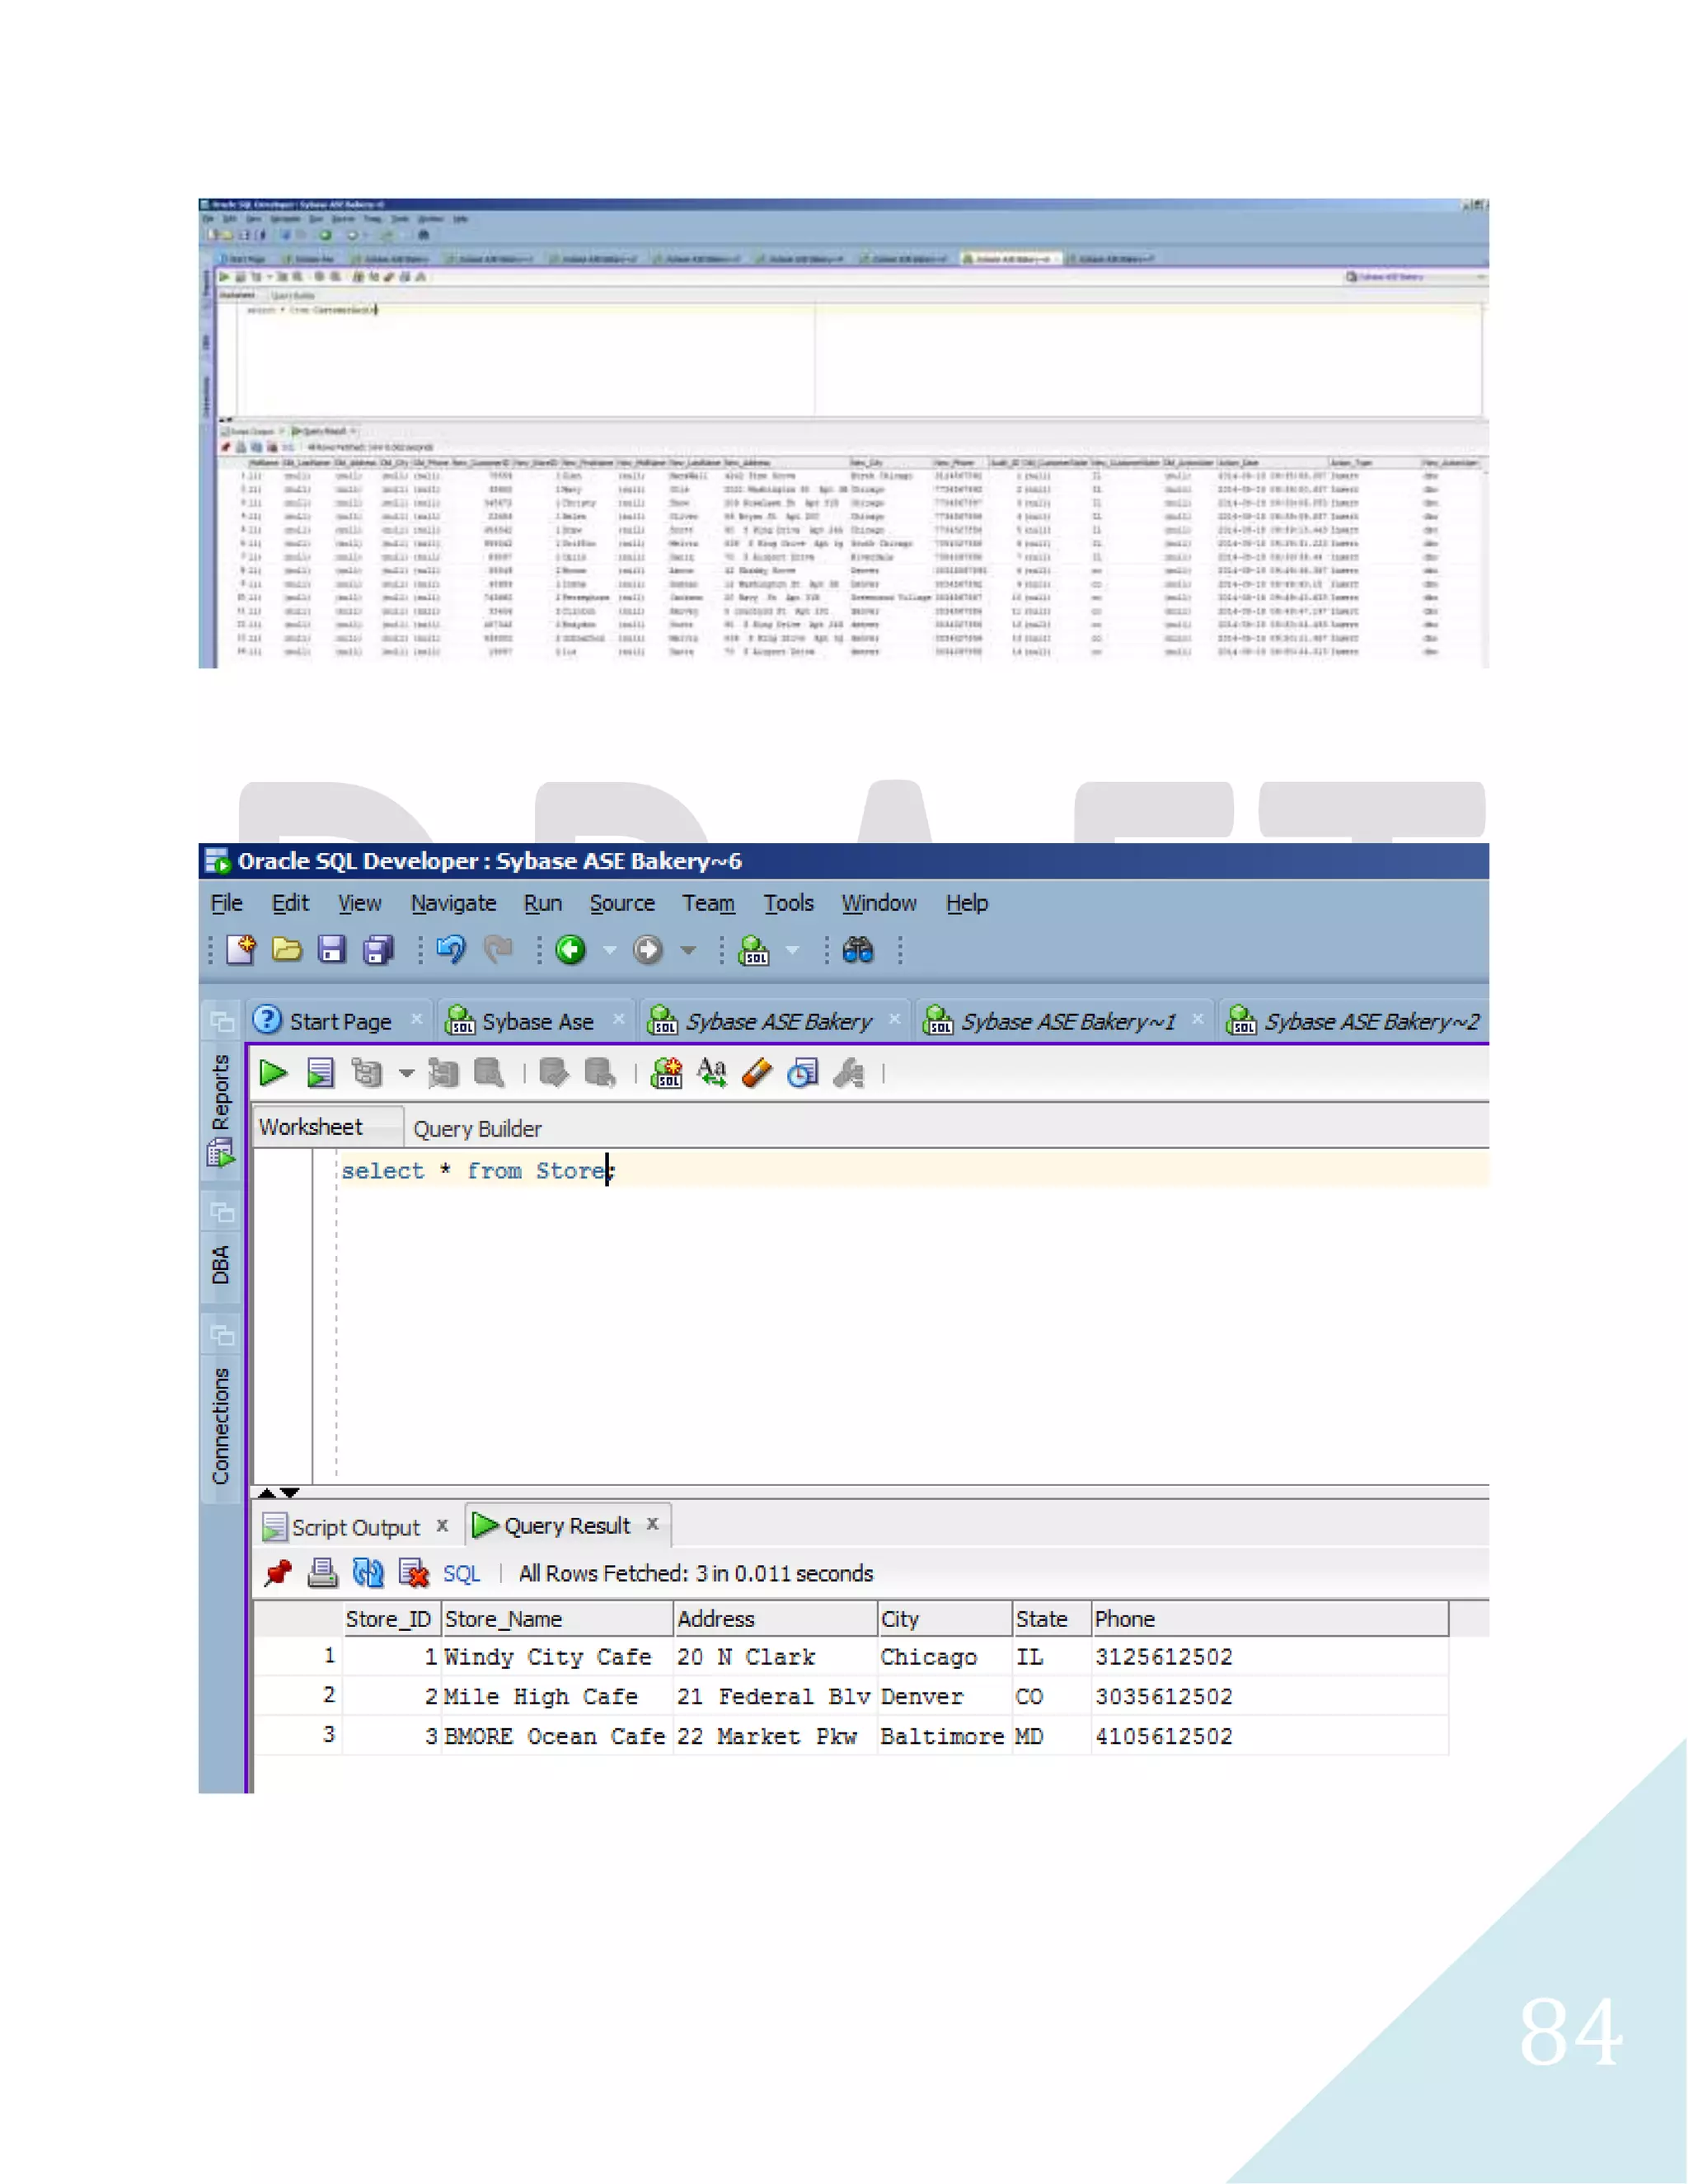The image size is (1688, 2184).
Task: Click the binoculars Find DB Object icon
Action: [x=858, y=949]
